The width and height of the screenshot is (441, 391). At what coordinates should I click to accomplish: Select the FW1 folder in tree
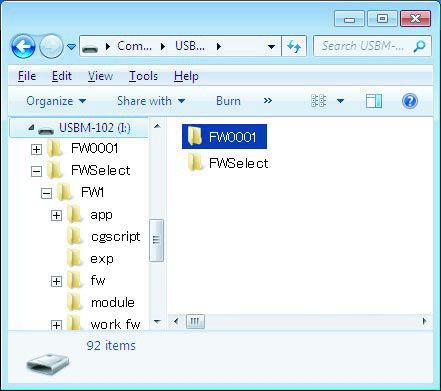(92, 192)
